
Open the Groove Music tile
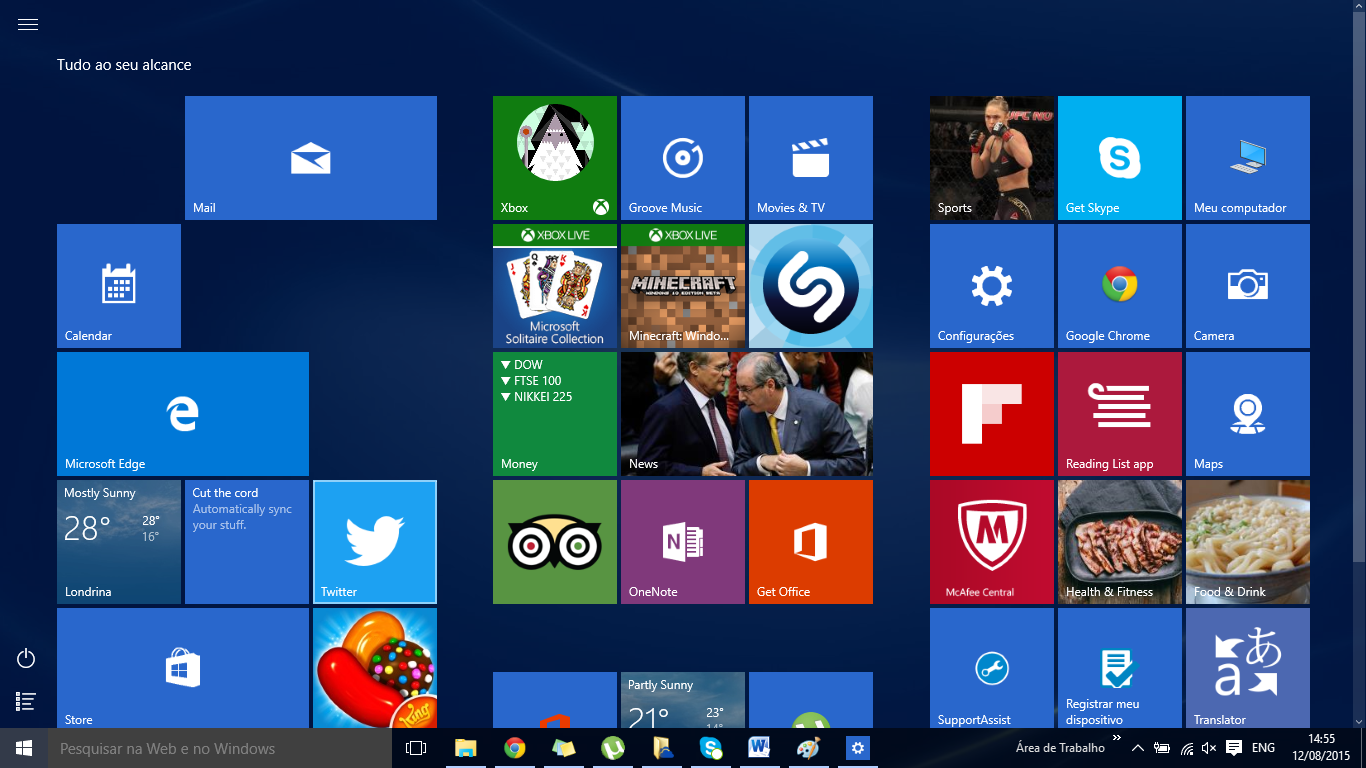tap(683, 158)
